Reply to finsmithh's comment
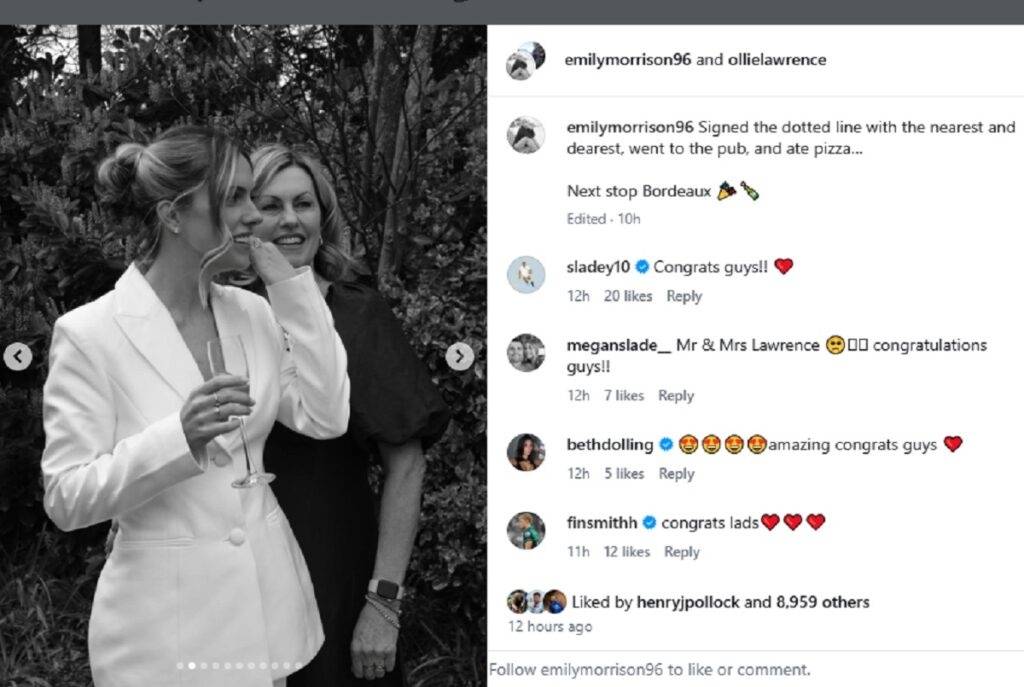This screenshot has height=687, width=1024. [x=682, y=552]
